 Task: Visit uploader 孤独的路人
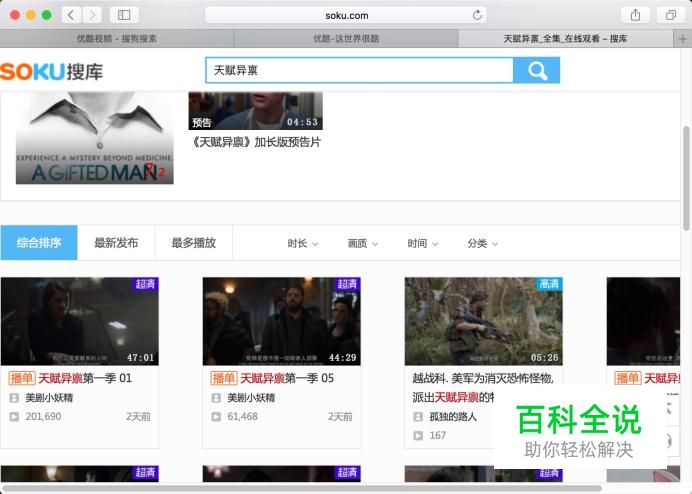click(x=453, y=416)
